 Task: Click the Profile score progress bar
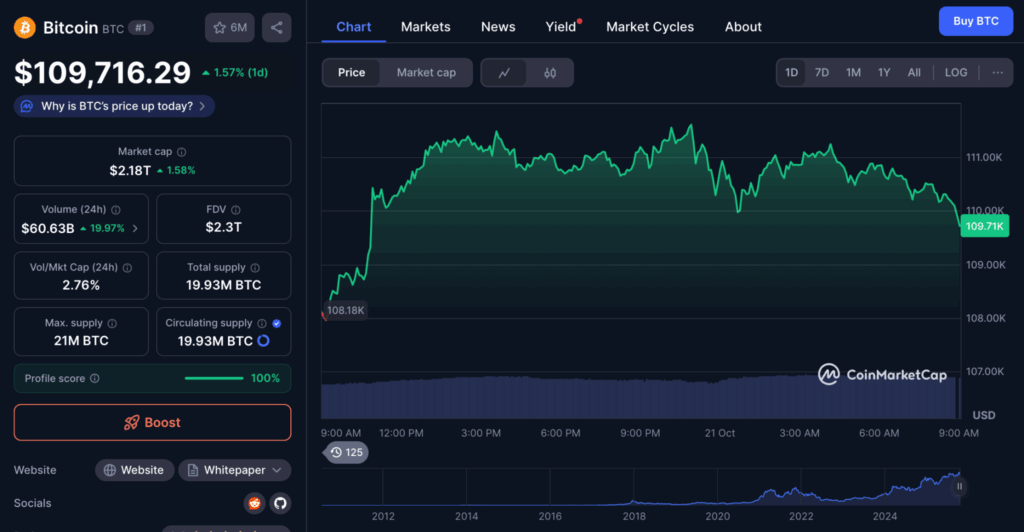[214, 379]
